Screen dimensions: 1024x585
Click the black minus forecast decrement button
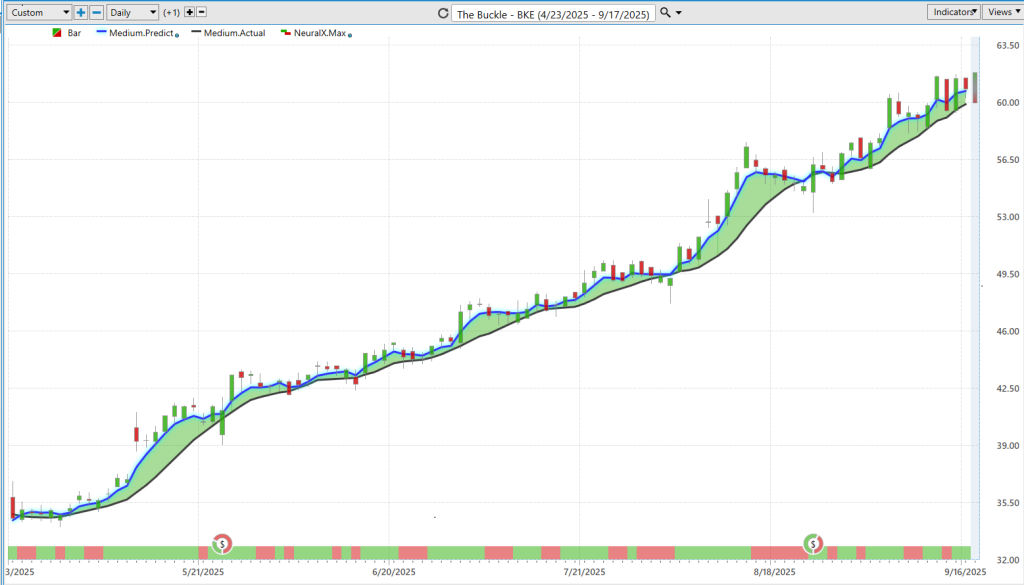coord(202,12)
